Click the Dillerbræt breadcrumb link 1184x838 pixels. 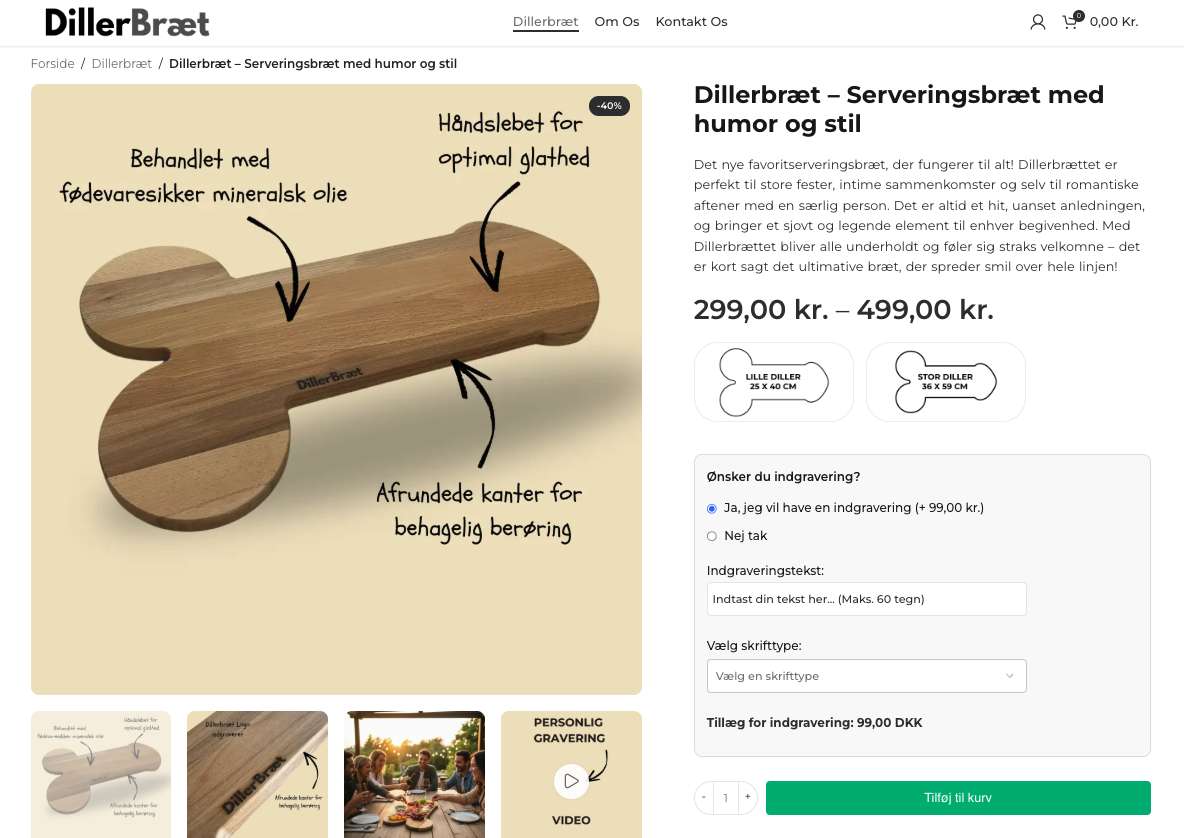tap(122, 64)
